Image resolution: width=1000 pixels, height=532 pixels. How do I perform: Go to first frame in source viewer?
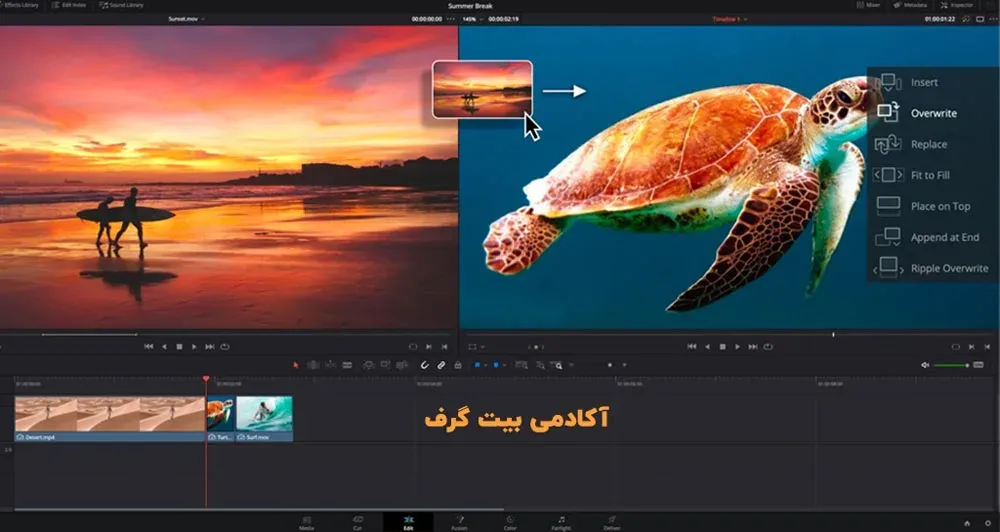149,346
